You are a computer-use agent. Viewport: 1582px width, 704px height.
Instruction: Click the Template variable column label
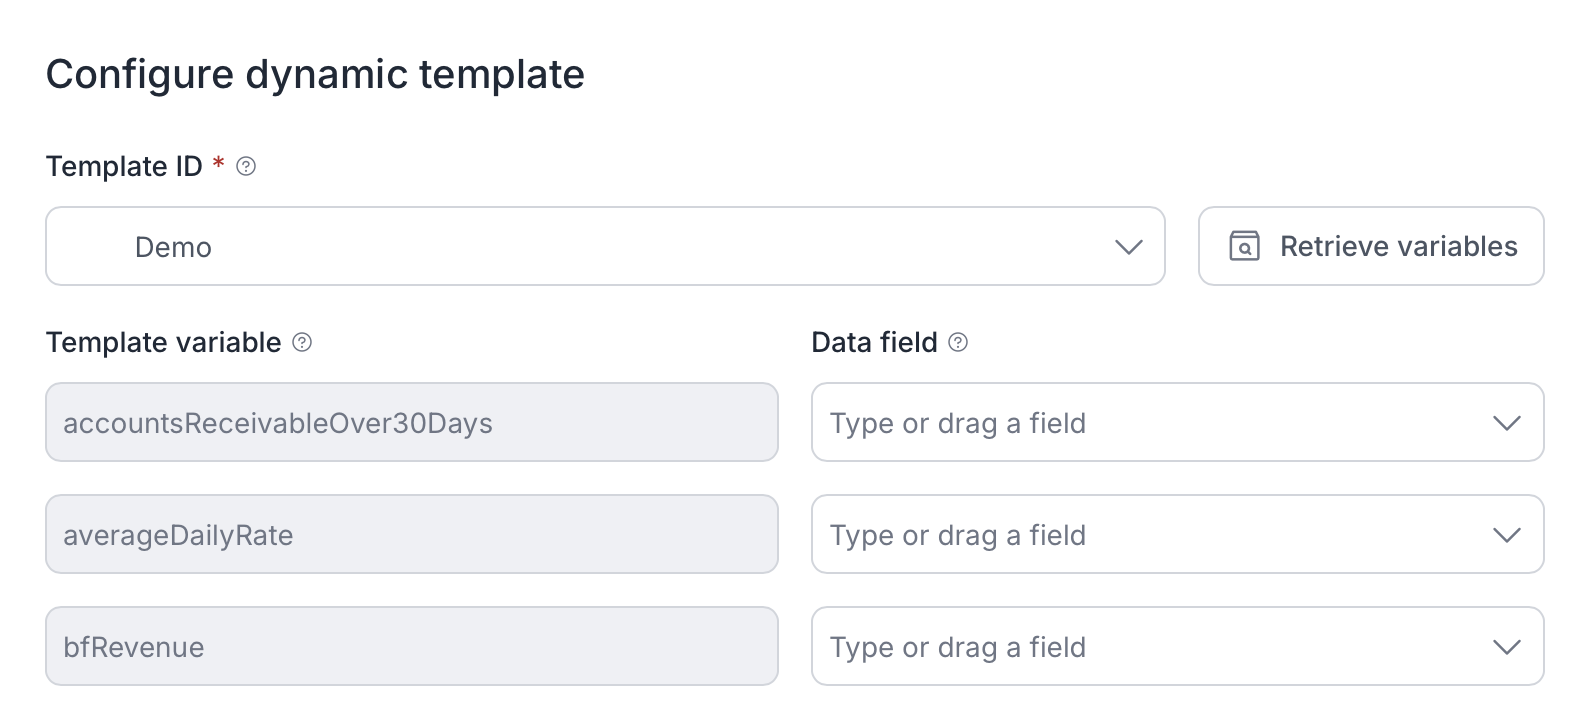point(163,342)
